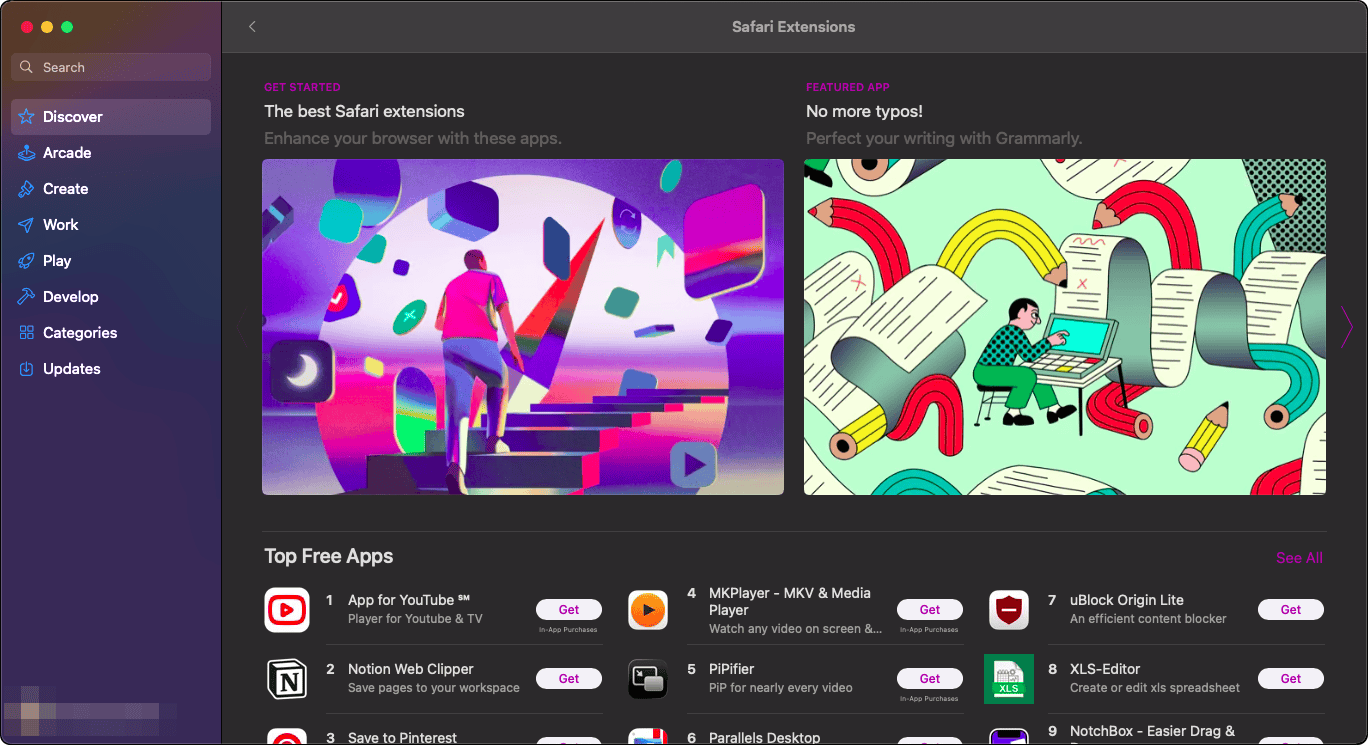The width and height of the screenshot is (1368, 745).
Task: Click the Arcade joystick sidebar icon
Action: 26,153
